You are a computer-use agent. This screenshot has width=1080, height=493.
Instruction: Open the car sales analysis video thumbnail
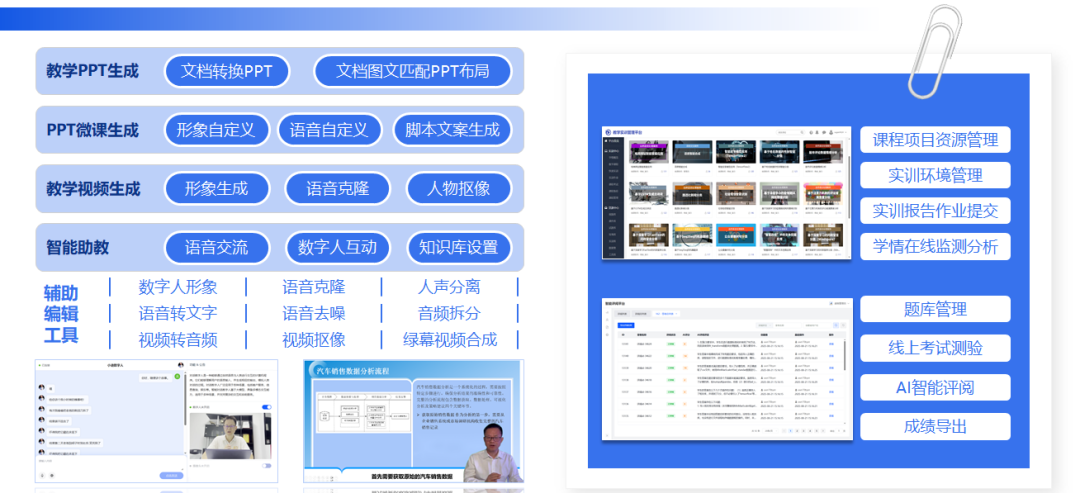(413, 422)
